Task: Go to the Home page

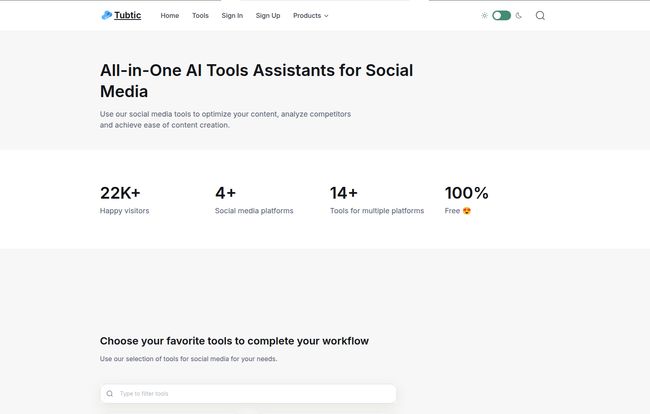Action: point(170,15)
